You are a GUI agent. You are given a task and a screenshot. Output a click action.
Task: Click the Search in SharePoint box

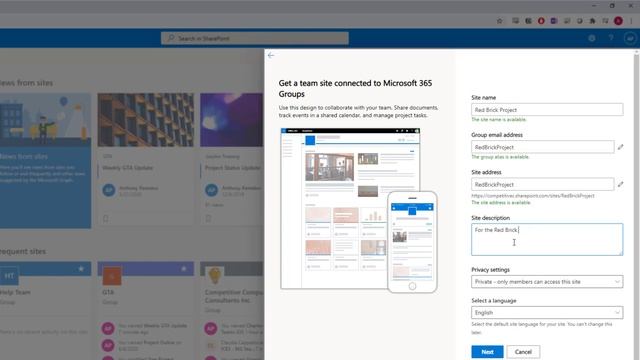(255, 38)
